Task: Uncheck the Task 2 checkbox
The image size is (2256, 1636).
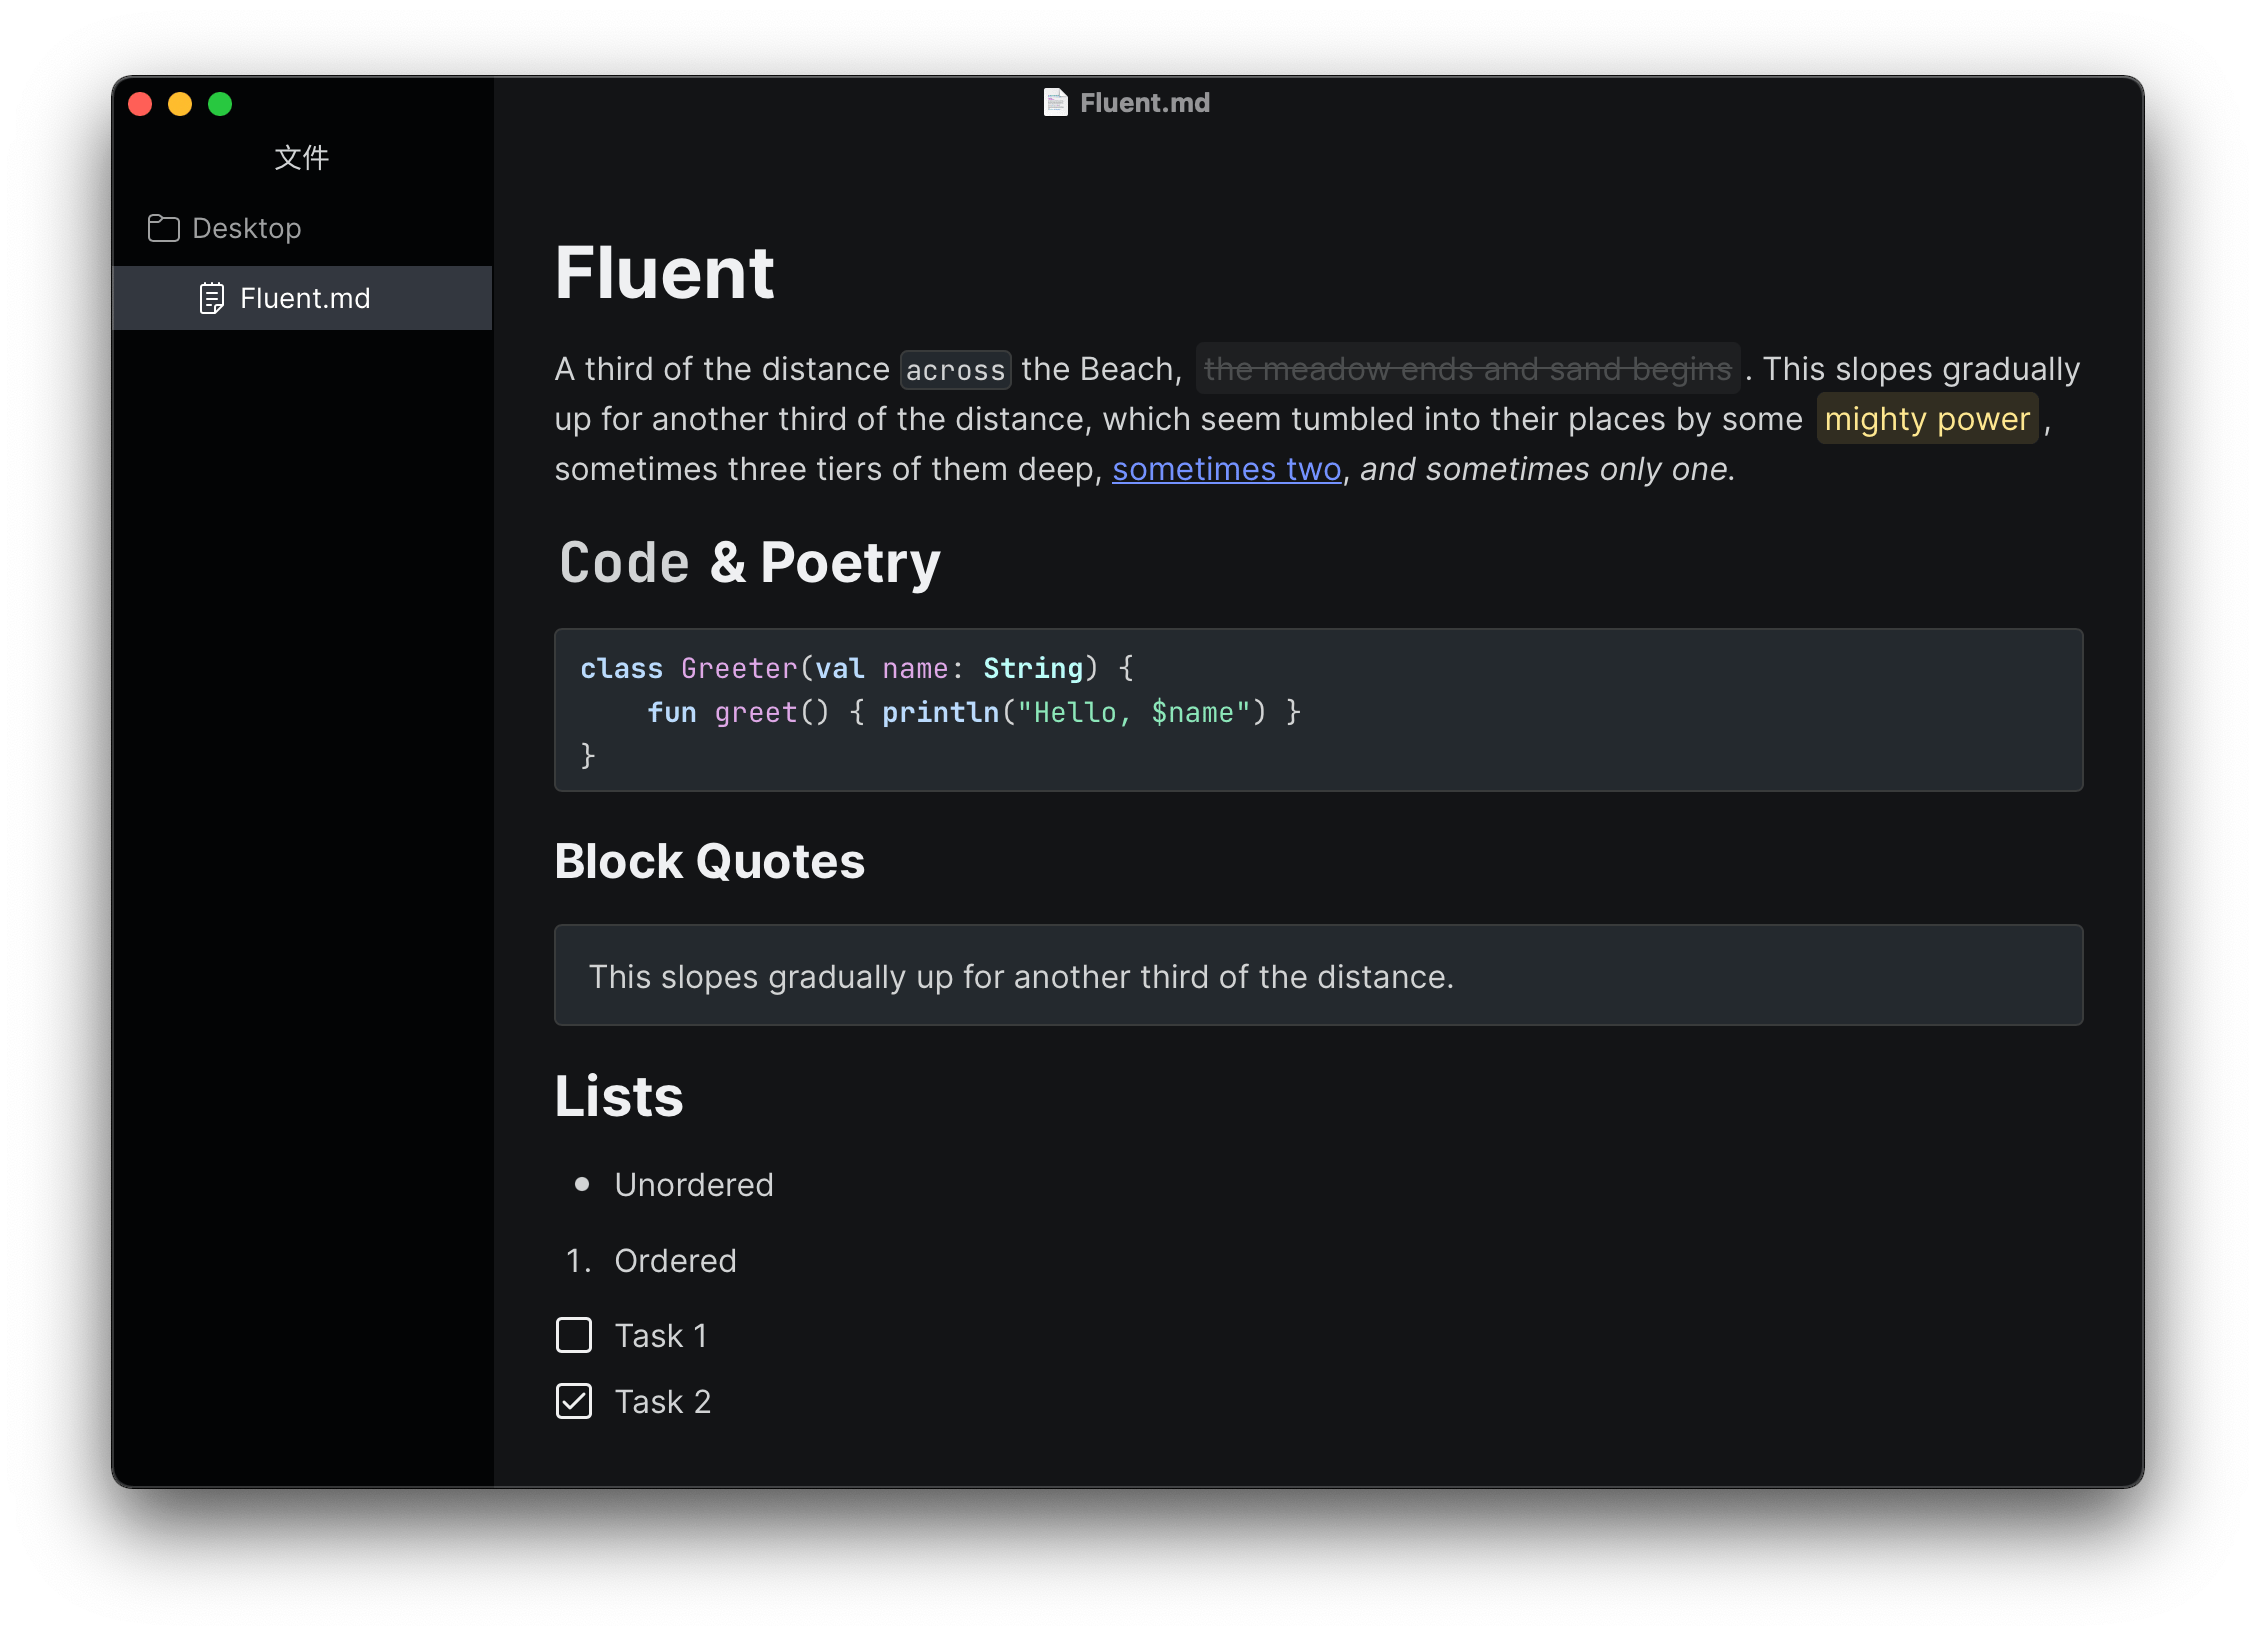Action: pyautogui.click(x=574, y=1401)
